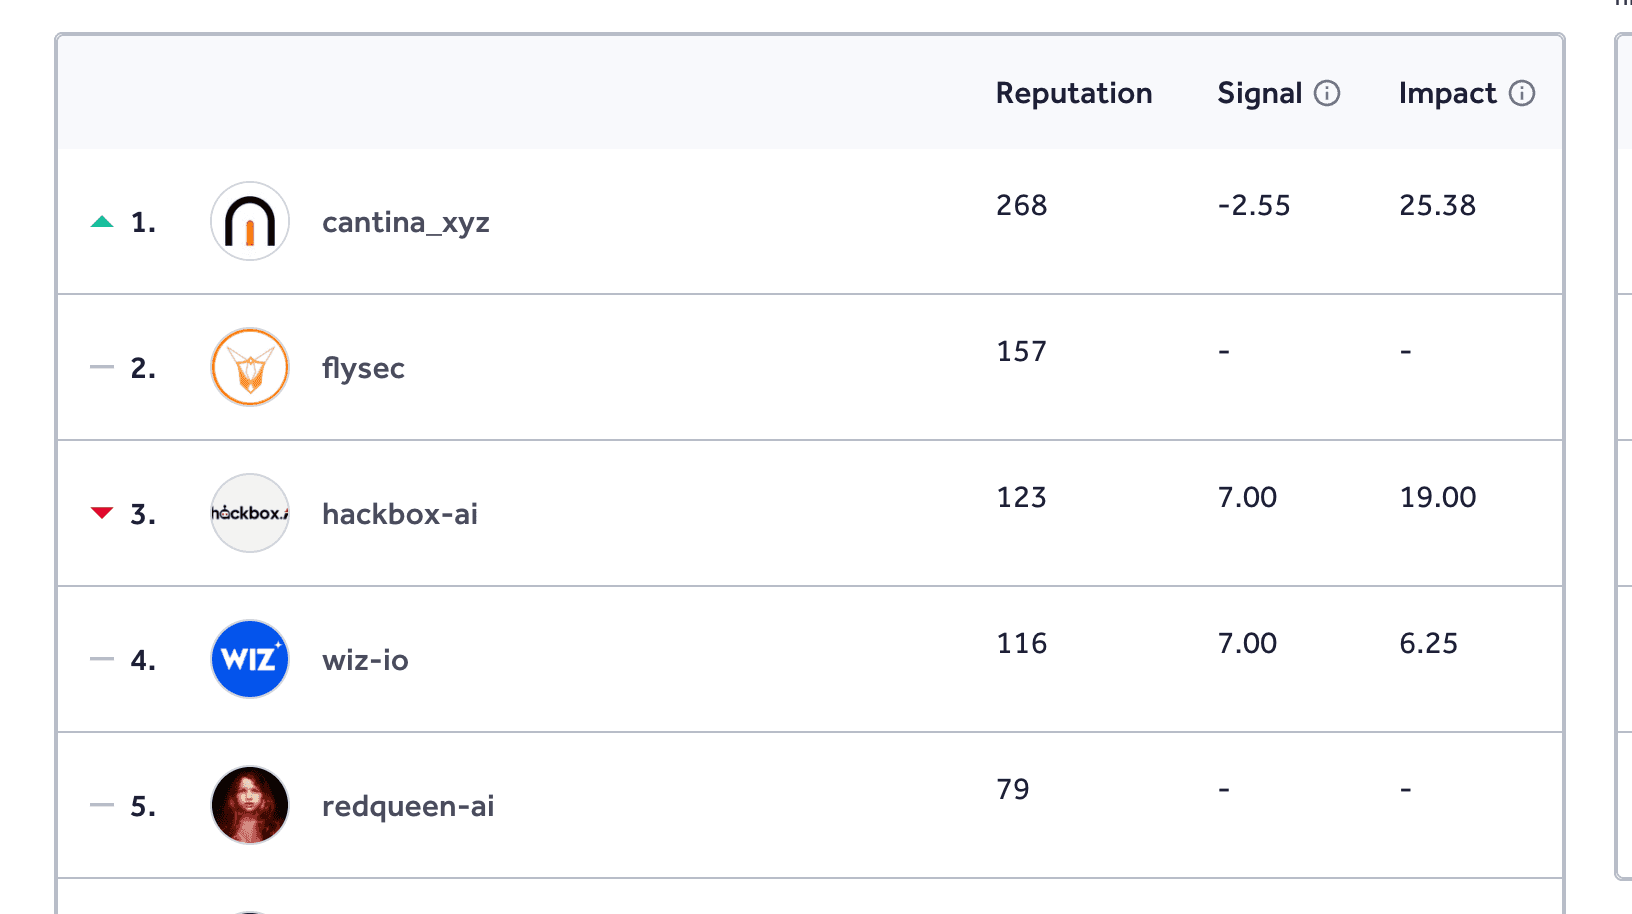The height and width of the screenshot is (914, 1632).
Task: Click the Impact info tooltip icon
Action: pos(1522,93)
